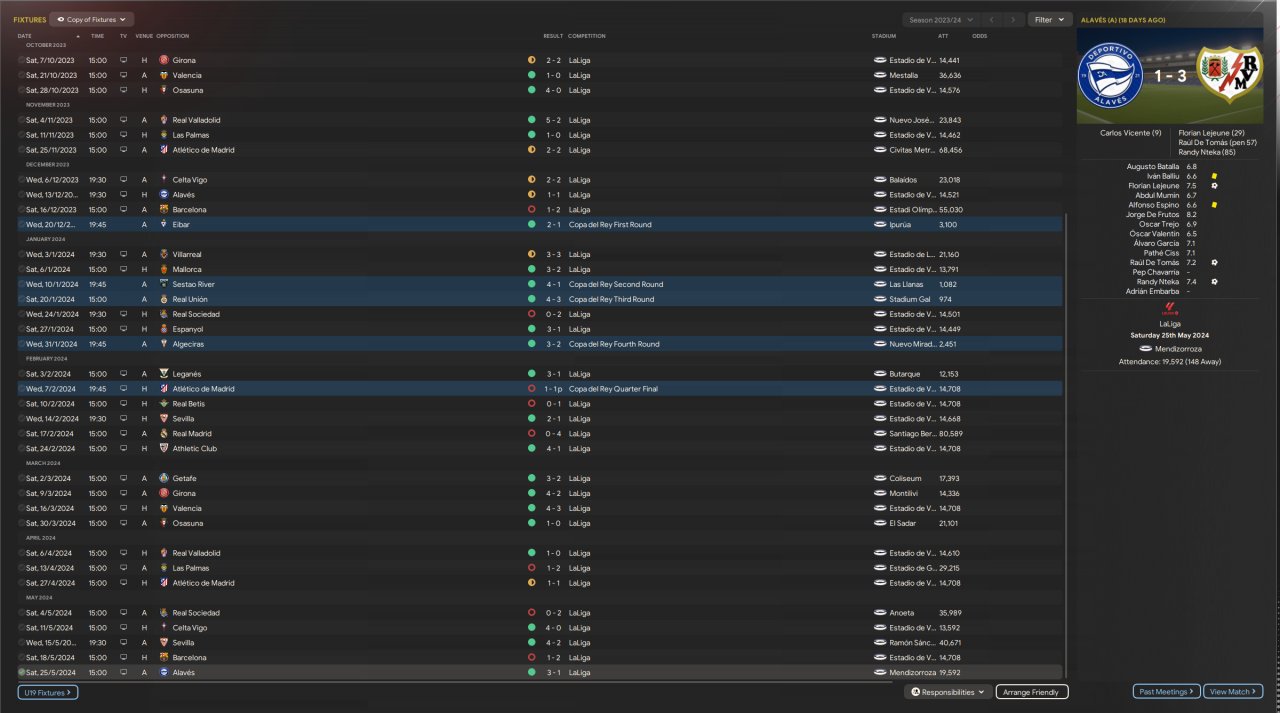
Task: Select the radio circle for Wed, 3/1/2024 row
Action: point(21,254)
